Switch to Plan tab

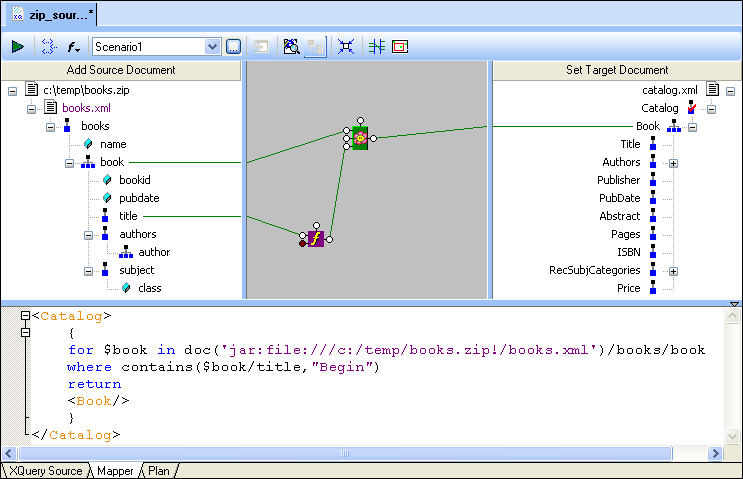point(159,471)
